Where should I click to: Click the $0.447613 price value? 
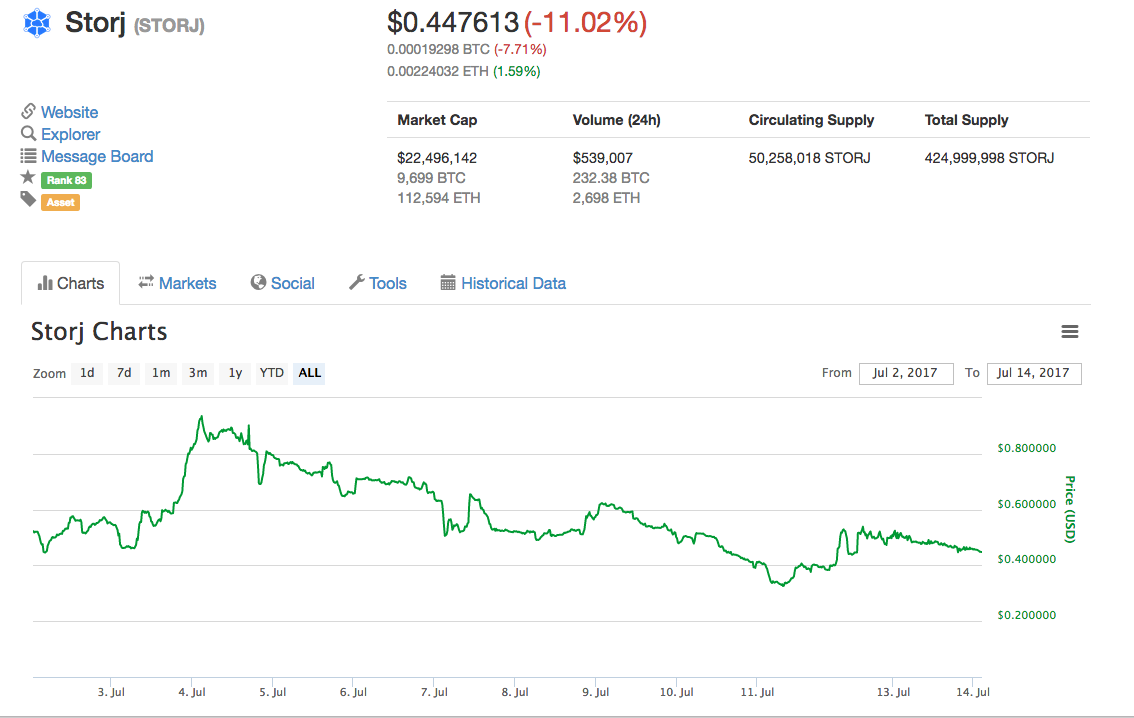pos(453,22)
